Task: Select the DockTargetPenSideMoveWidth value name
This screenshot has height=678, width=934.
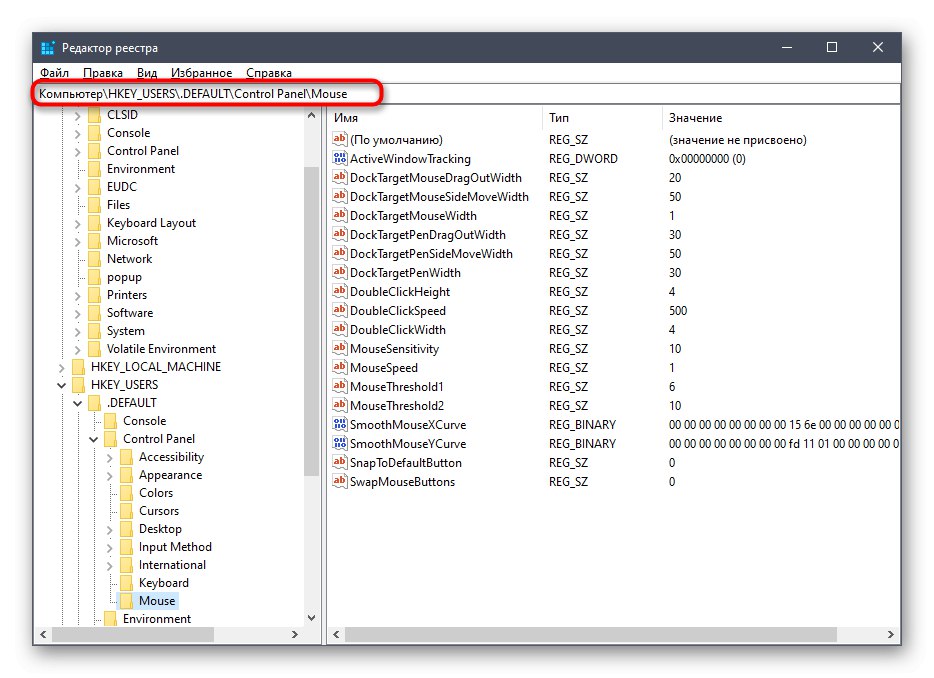Action: [431, 254]
